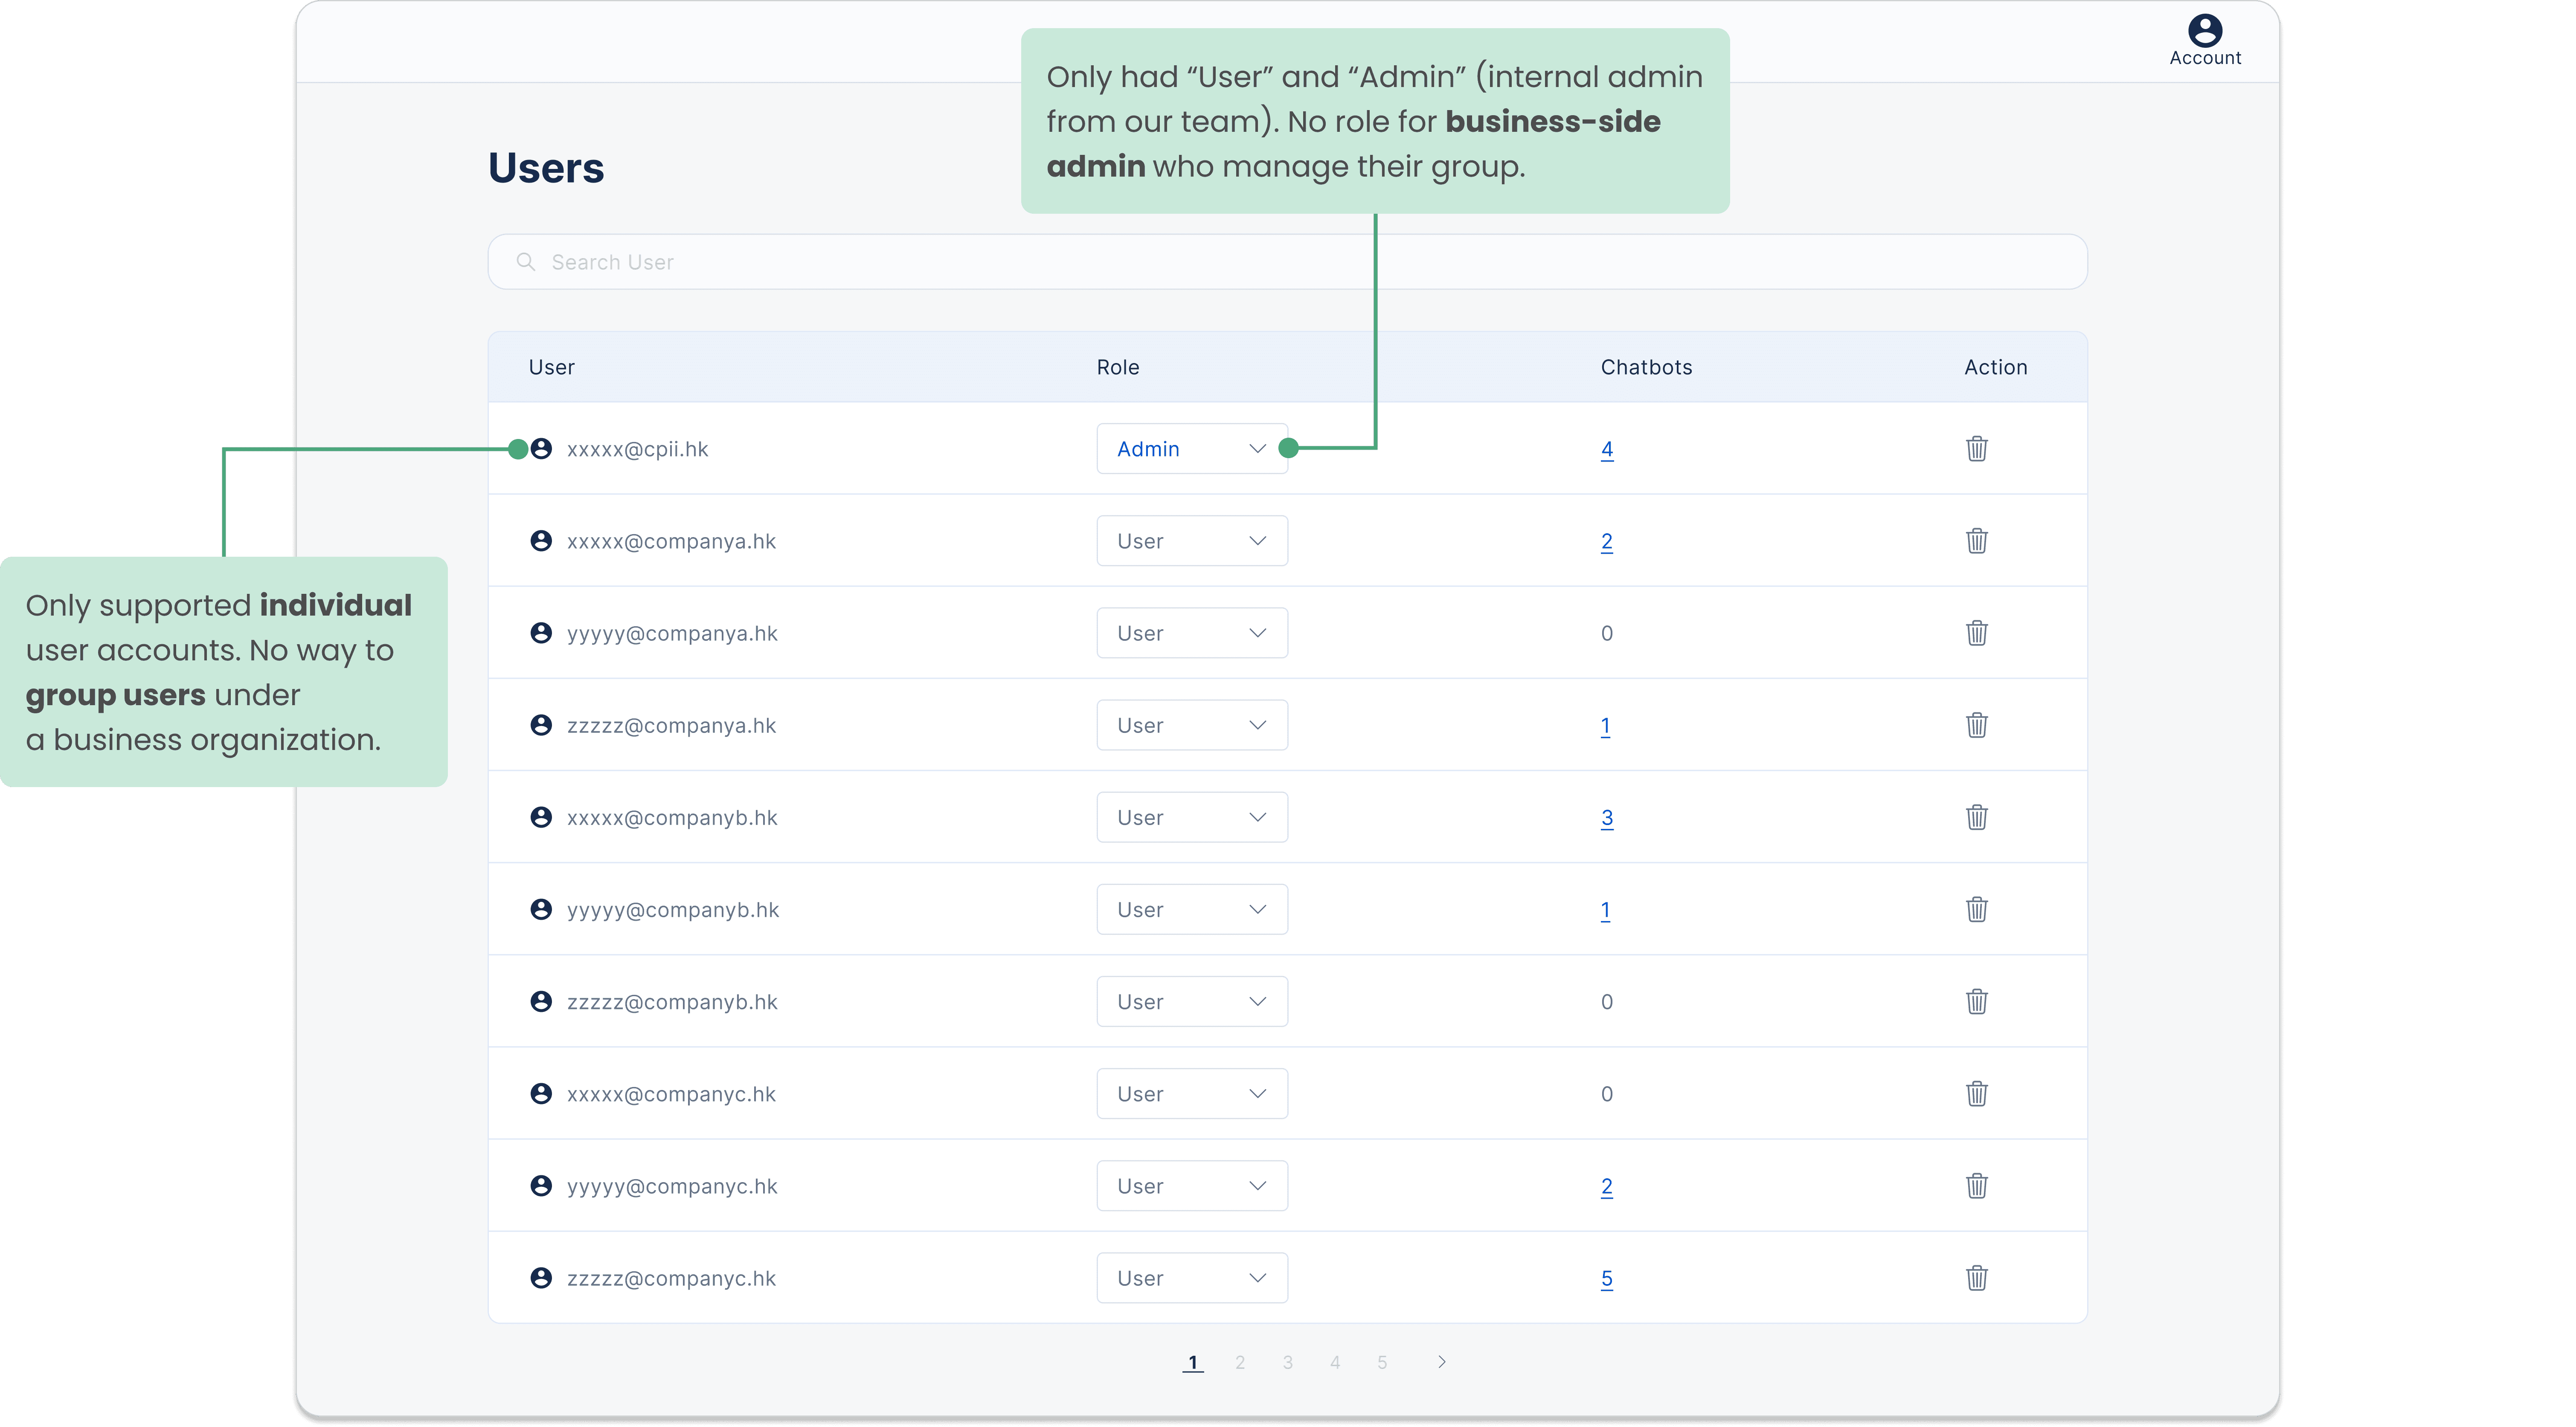Expand role dropdown for zzzzz@companyc.hk
2576x1427 pixels.
click(x=1191, y=1278)
